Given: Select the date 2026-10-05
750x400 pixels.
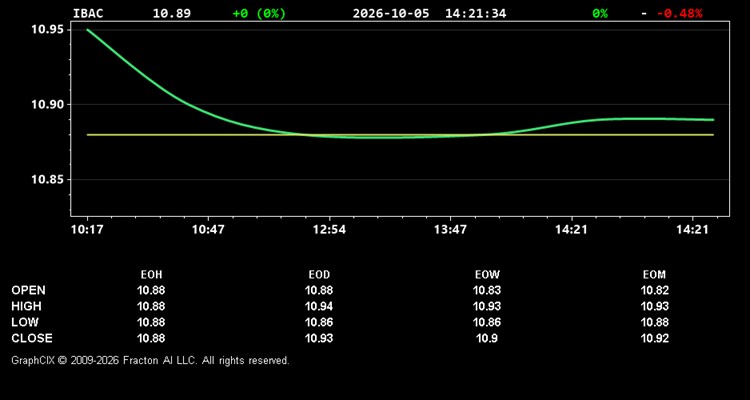Looking at the screenshot, I should pyautogui.click(x=391, y=13).
